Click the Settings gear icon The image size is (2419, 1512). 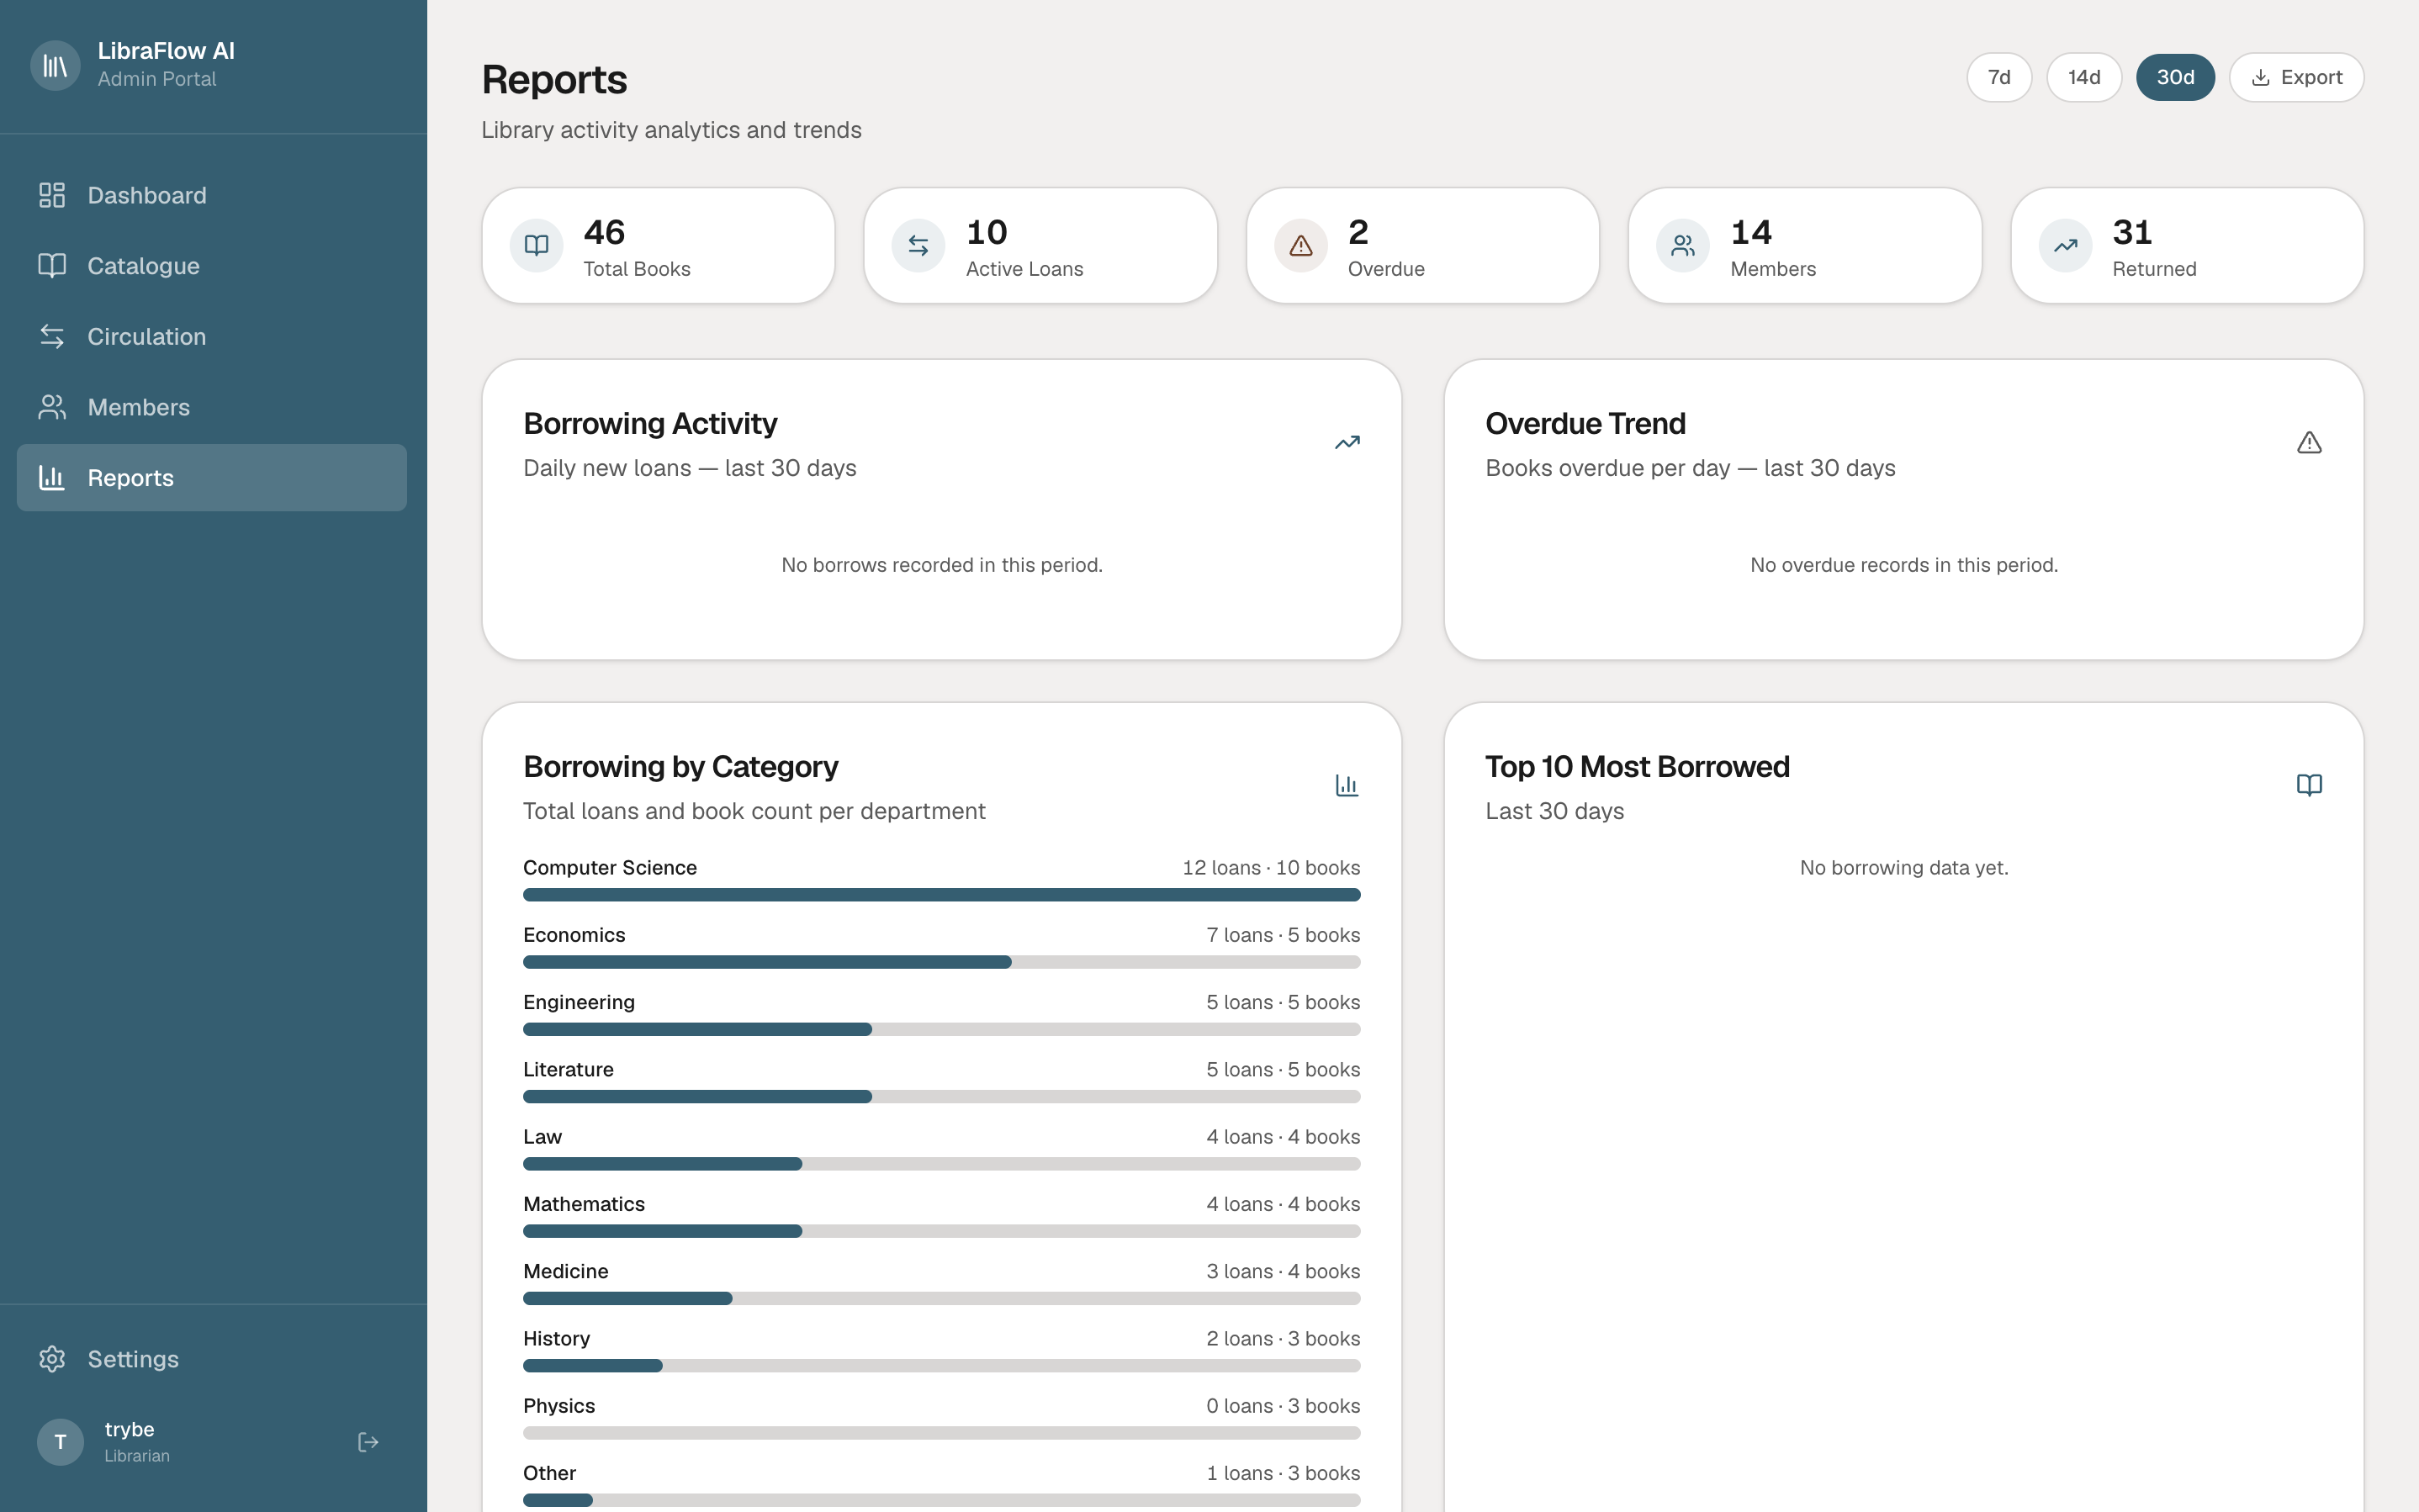[x=52, y=1359]
